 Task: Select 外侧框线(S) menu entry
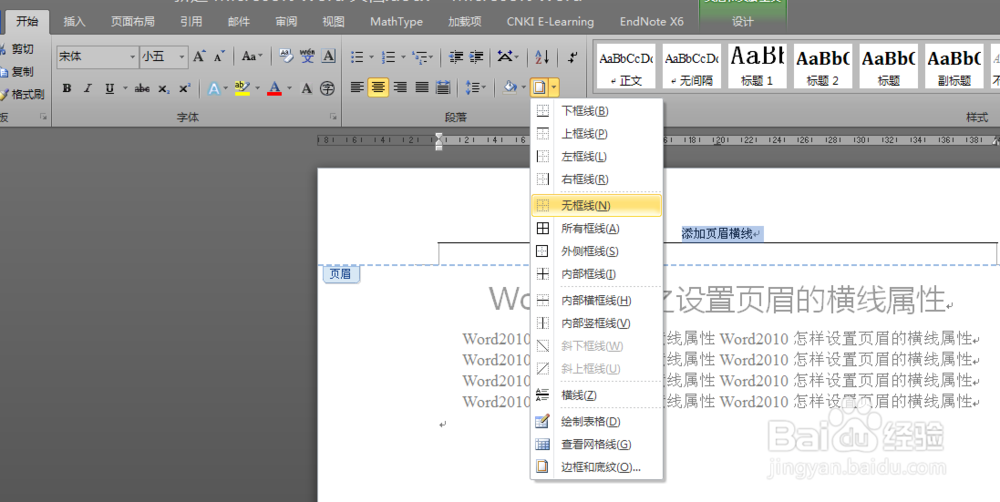point(596,251)
